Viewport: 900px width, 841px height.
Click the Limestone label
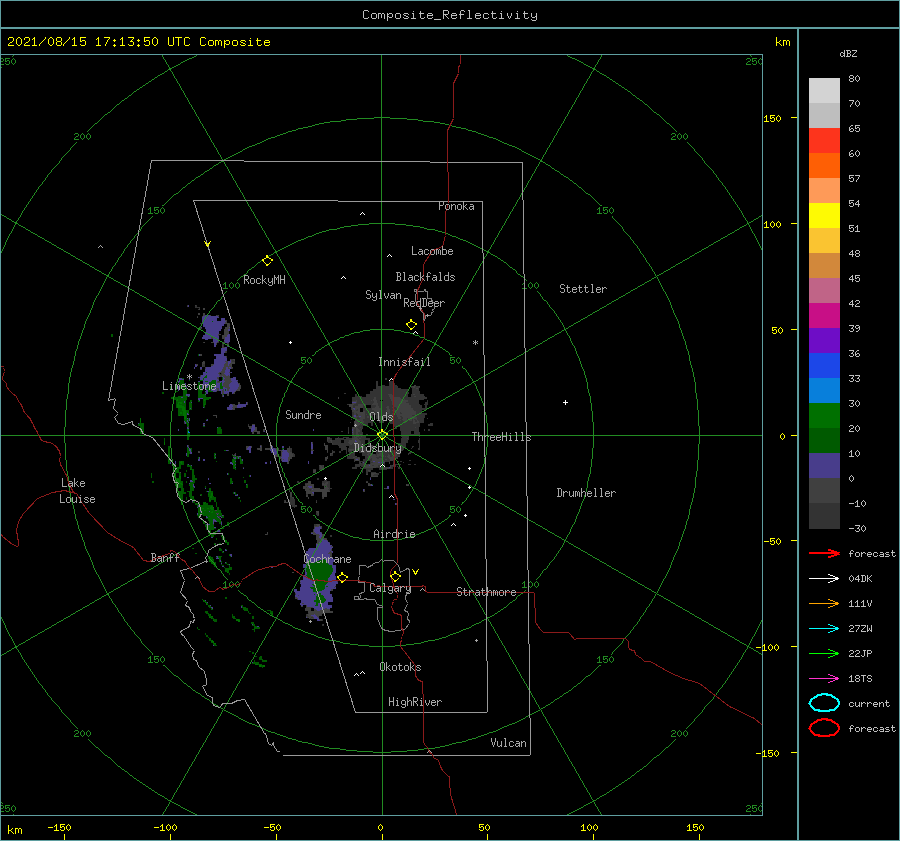[189, 386]
